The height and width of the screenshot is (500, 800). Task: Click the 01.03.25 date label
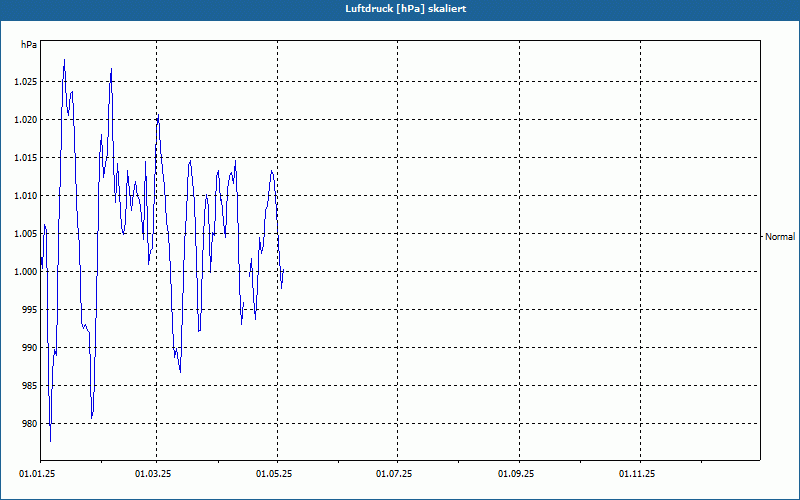click(x=153, y=474)
